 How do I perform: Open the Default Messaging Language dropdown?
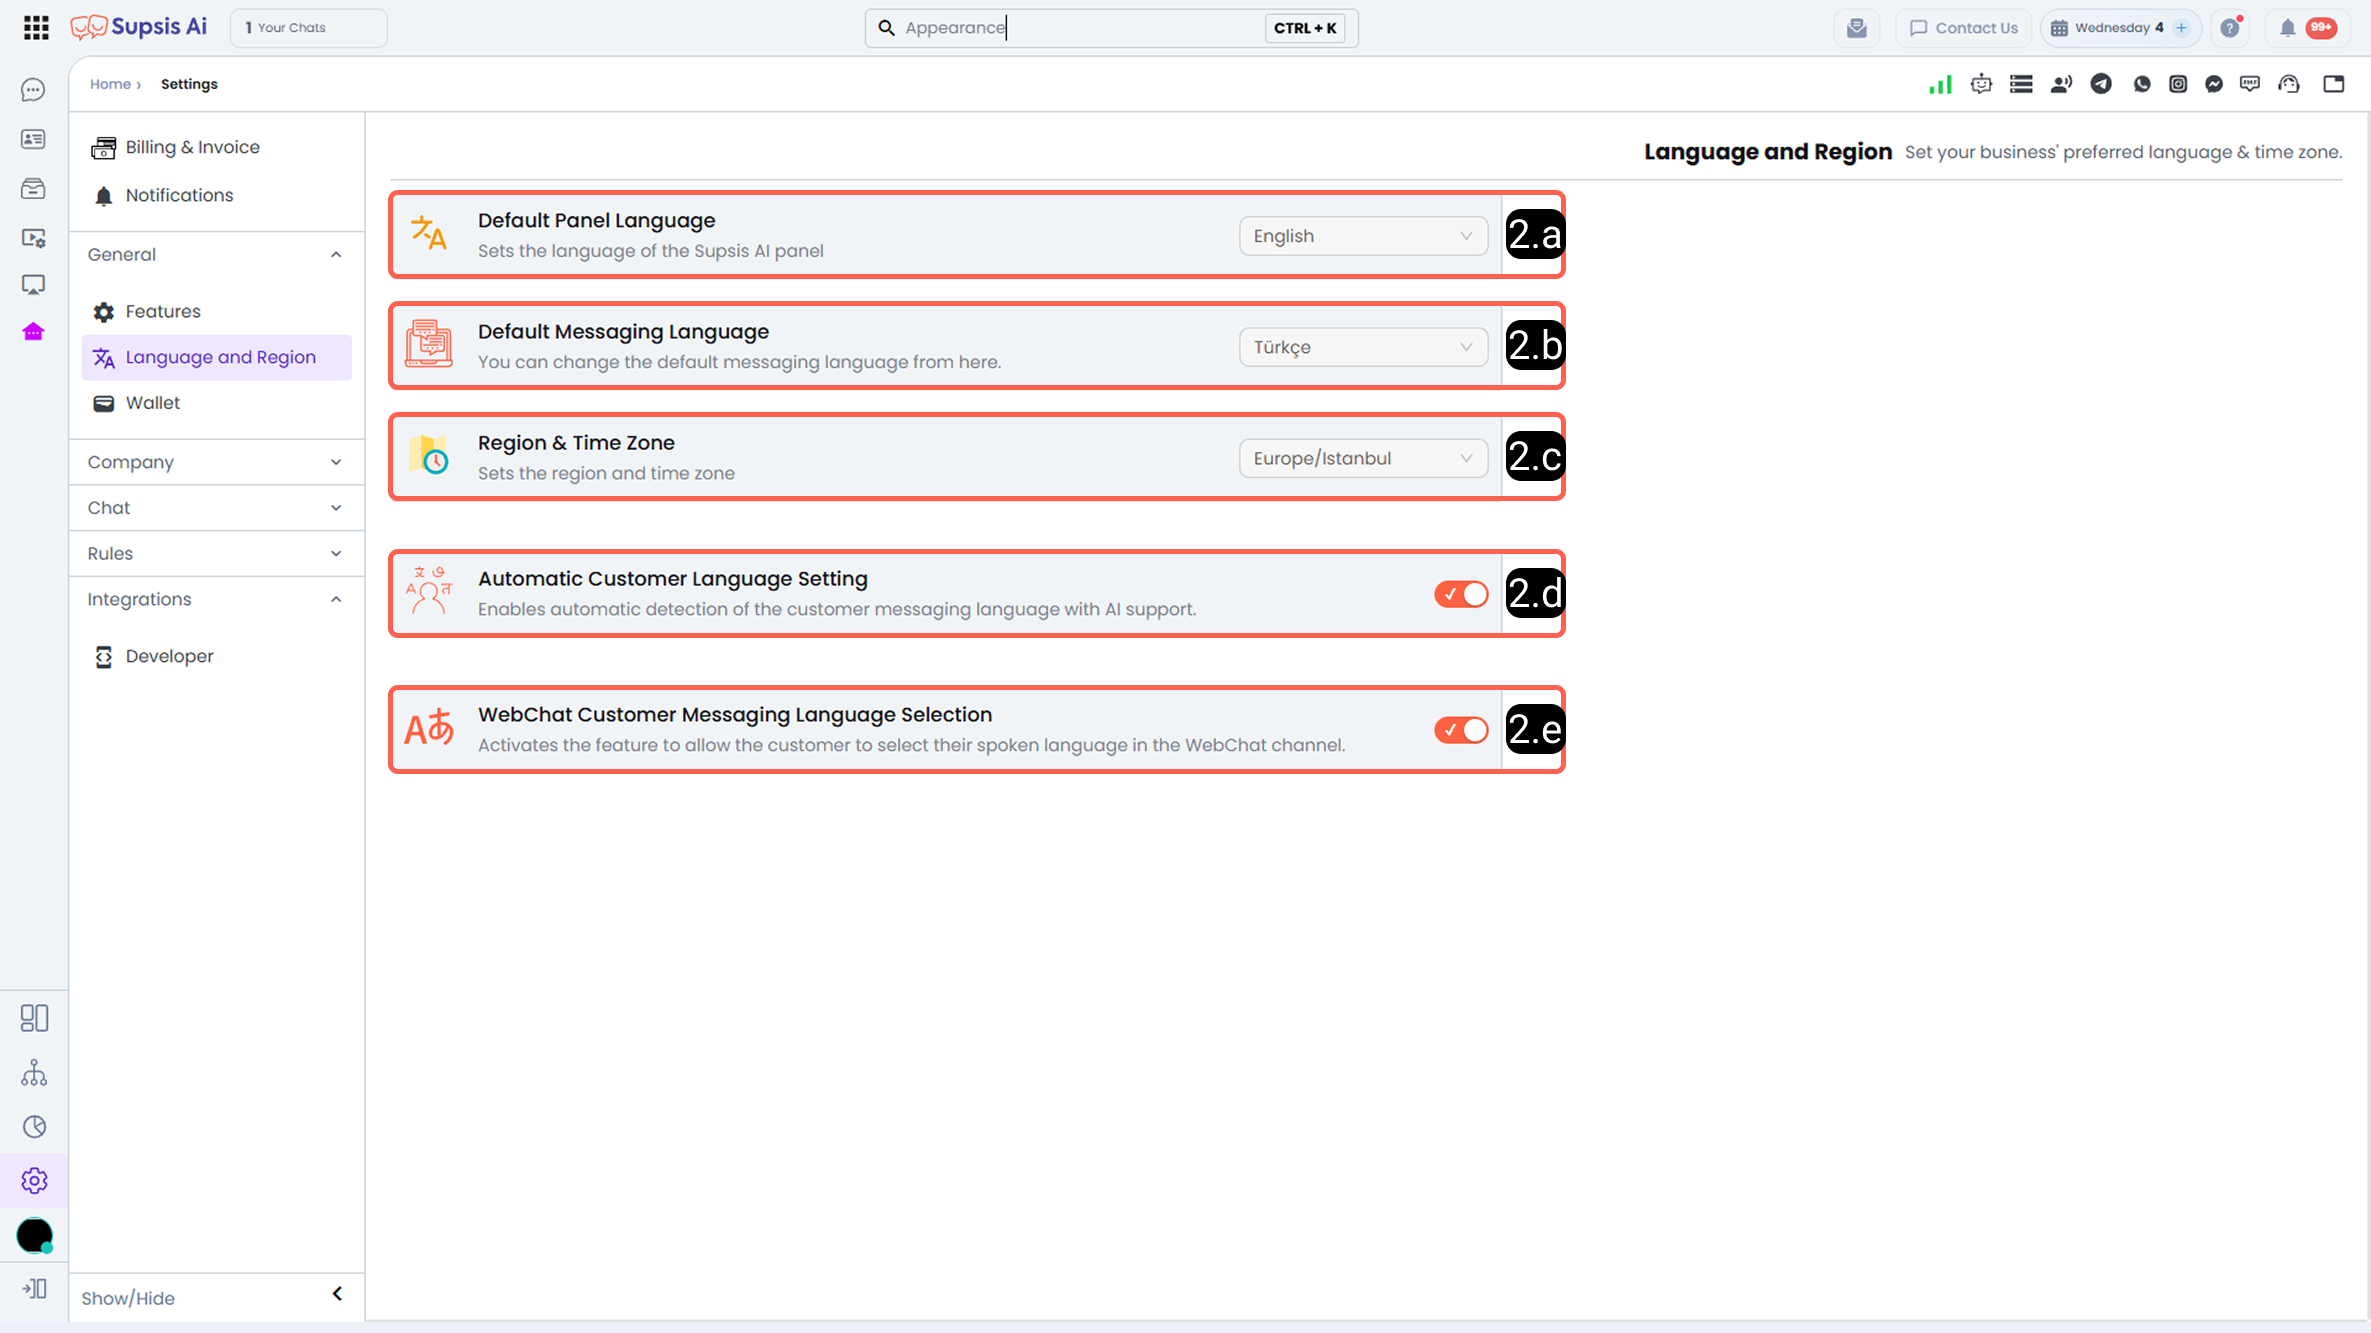[1363, 347]
